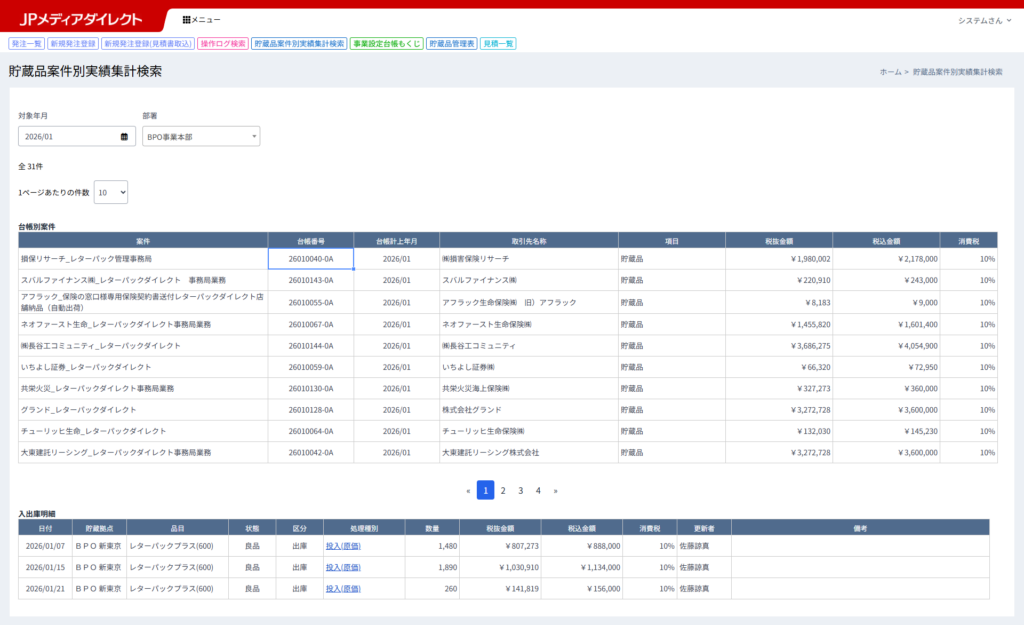This screenshot has height=625, width=1024.
Task: Click the JPメディアダイレクト logo
Action: pos(81,19)
